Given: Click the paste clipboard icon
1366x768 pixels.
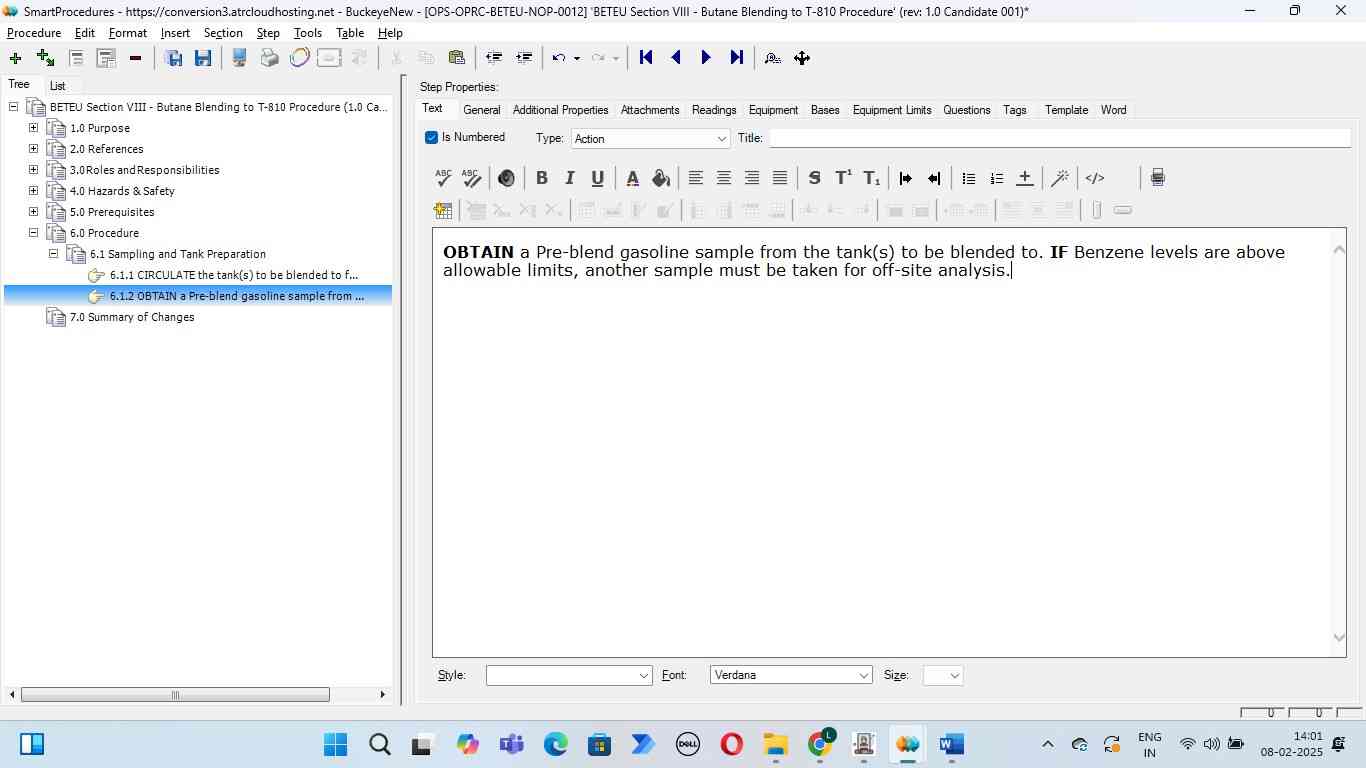Looking at the screenshot, I should [457, 58].
